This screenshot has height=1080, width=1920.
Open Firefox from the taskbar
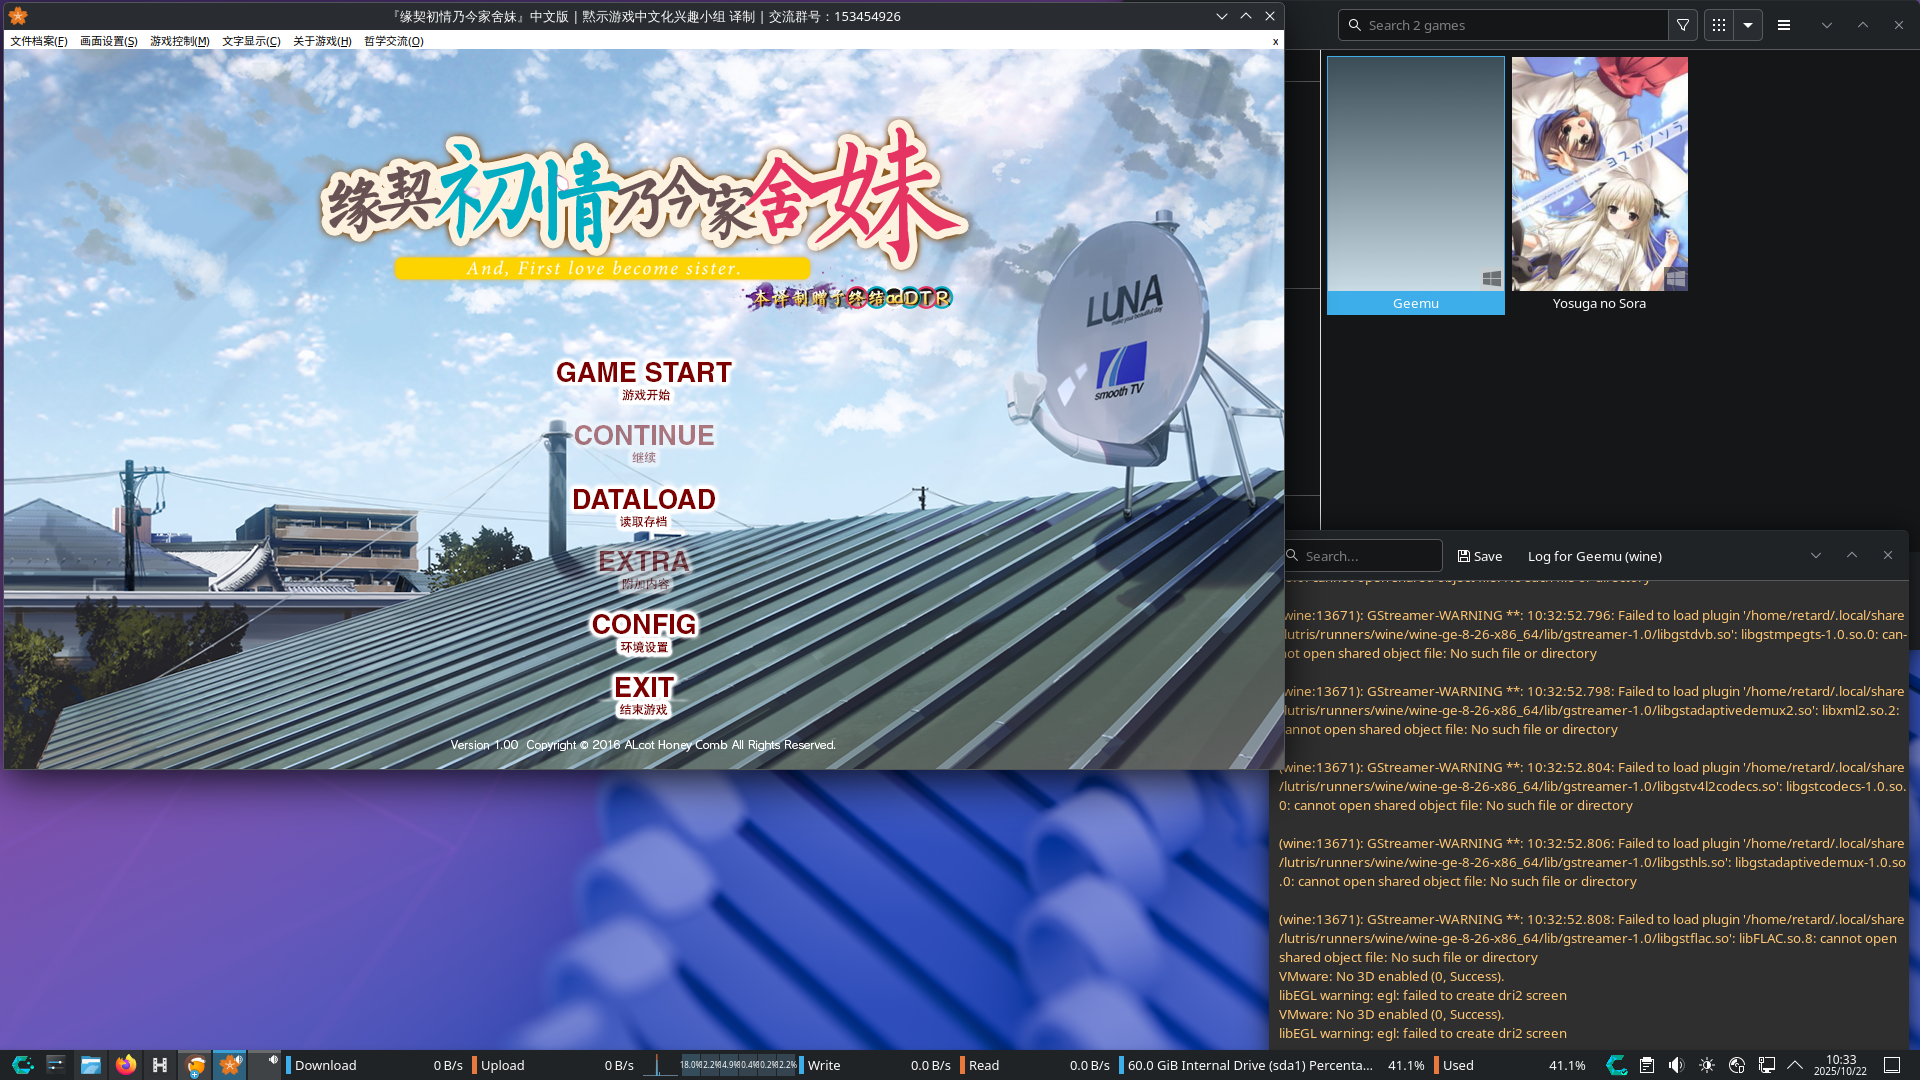[x=125, y=1065]
